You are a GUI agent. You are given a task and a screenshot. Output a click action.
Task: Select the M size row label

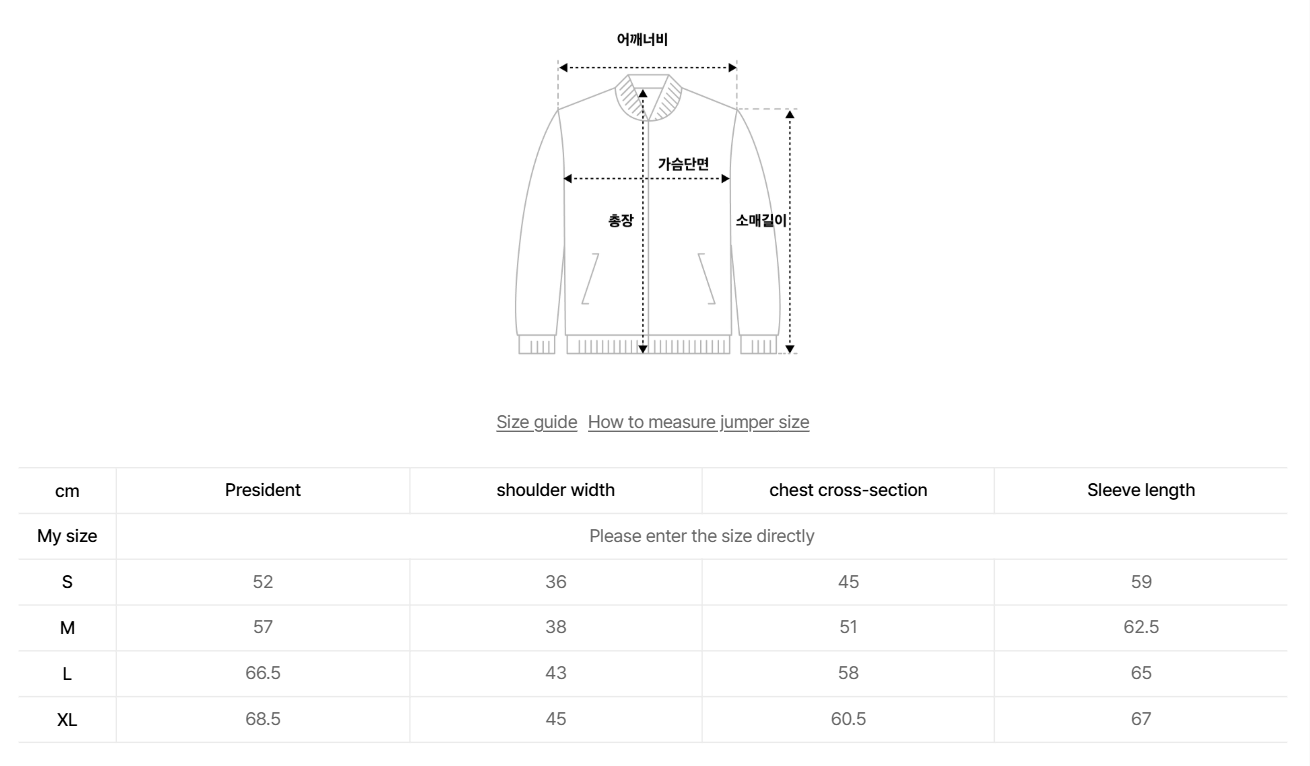point(67,628)
